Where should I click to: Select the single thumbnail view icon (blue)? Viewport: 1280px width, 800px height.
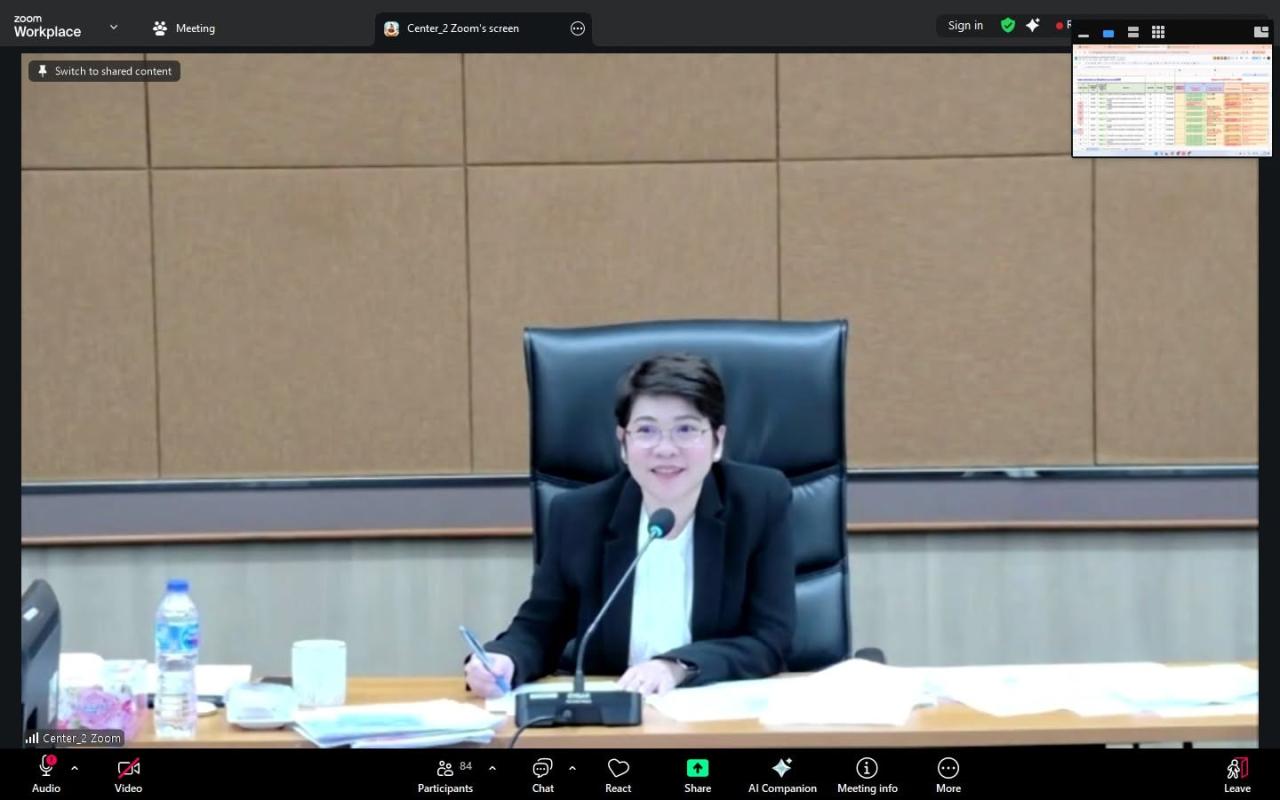click(x=1108, y=33)
